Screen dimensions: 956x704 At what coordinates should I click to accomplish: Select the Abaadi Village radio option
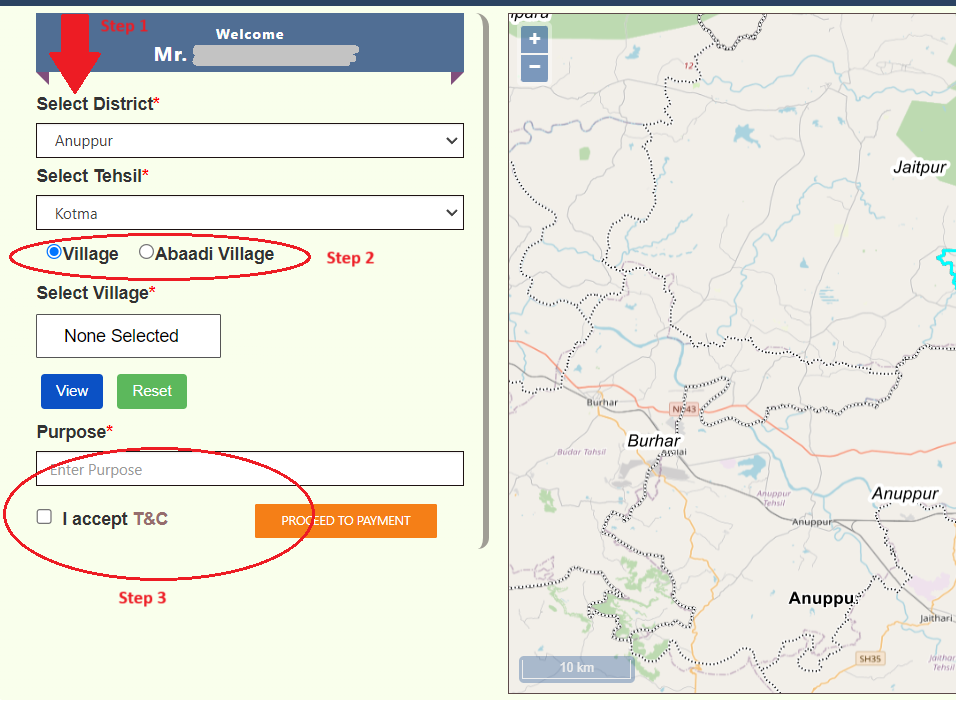(x=147, y=253)
